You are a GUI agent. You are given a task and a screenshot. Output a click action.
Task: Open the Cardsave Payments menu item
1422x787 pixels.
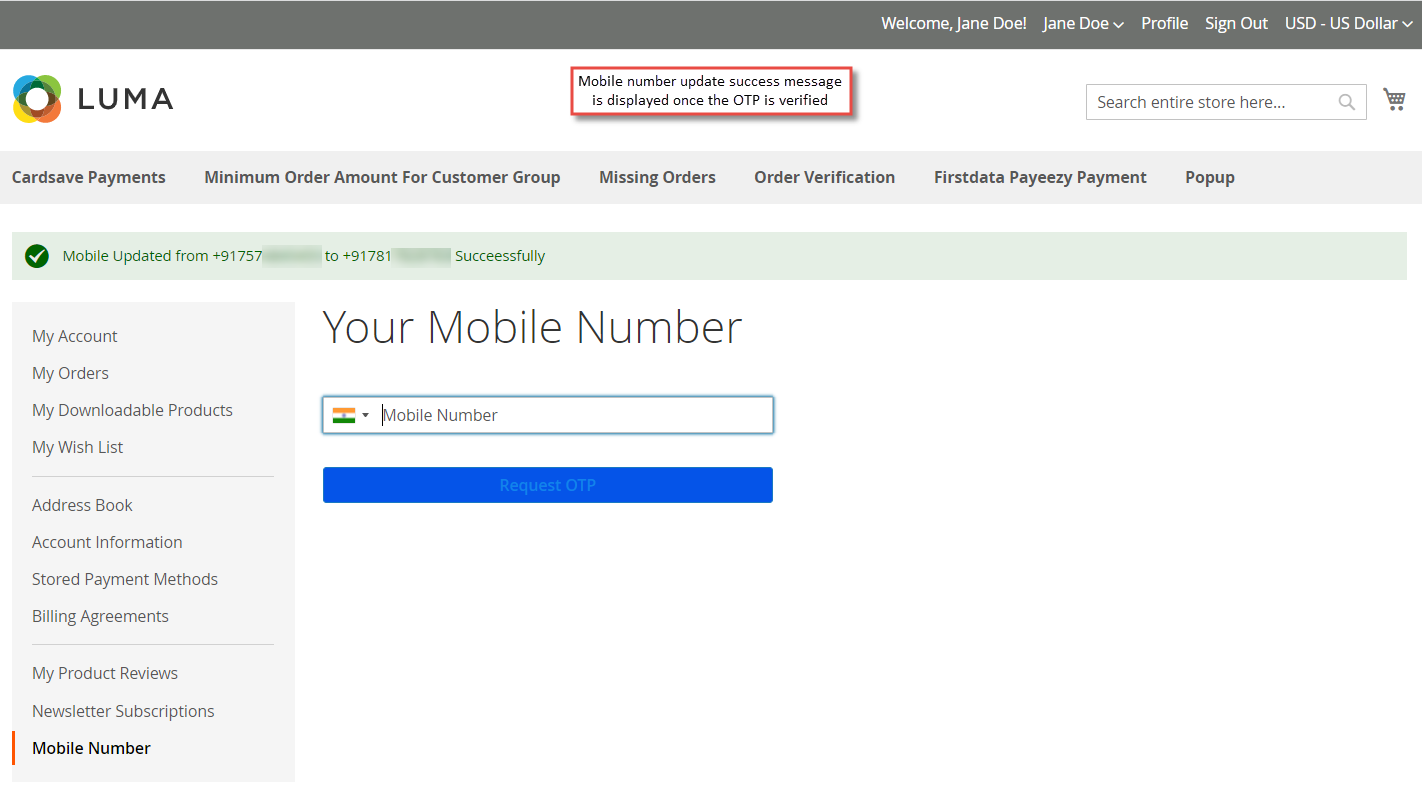pos(88,177)
